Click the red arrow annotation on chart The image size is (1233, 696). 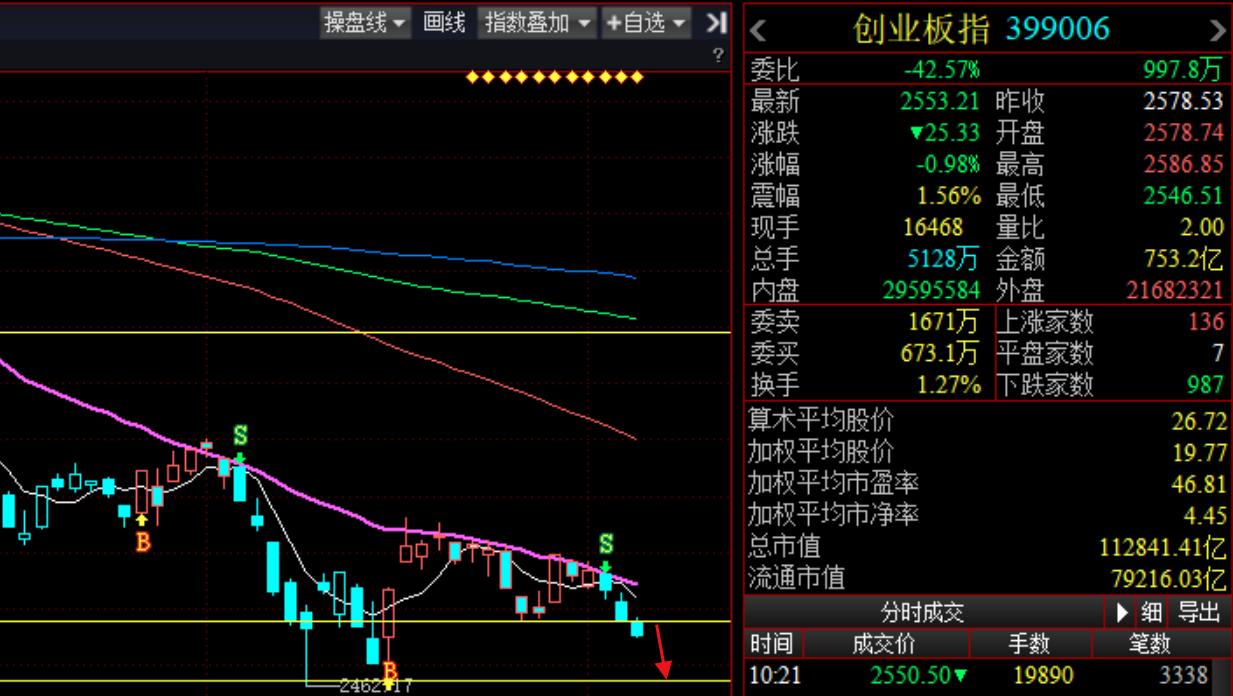[x=661, y=650]
